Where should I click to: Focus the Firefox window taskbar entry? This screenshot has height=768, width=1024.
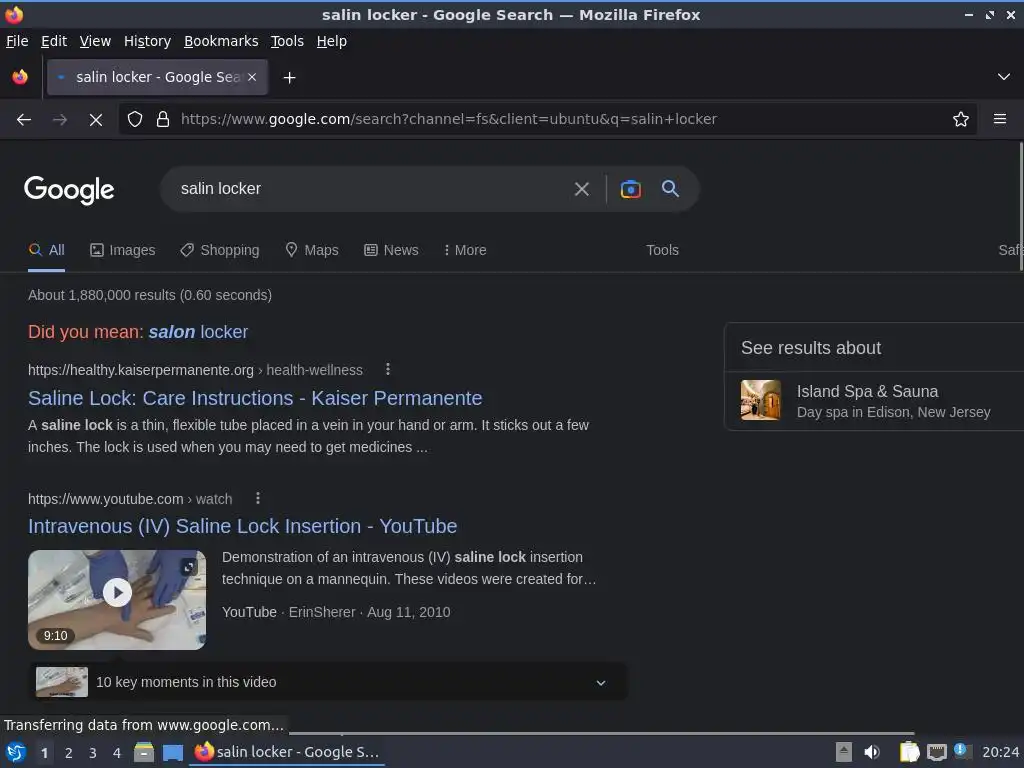(x=287, y=752)
